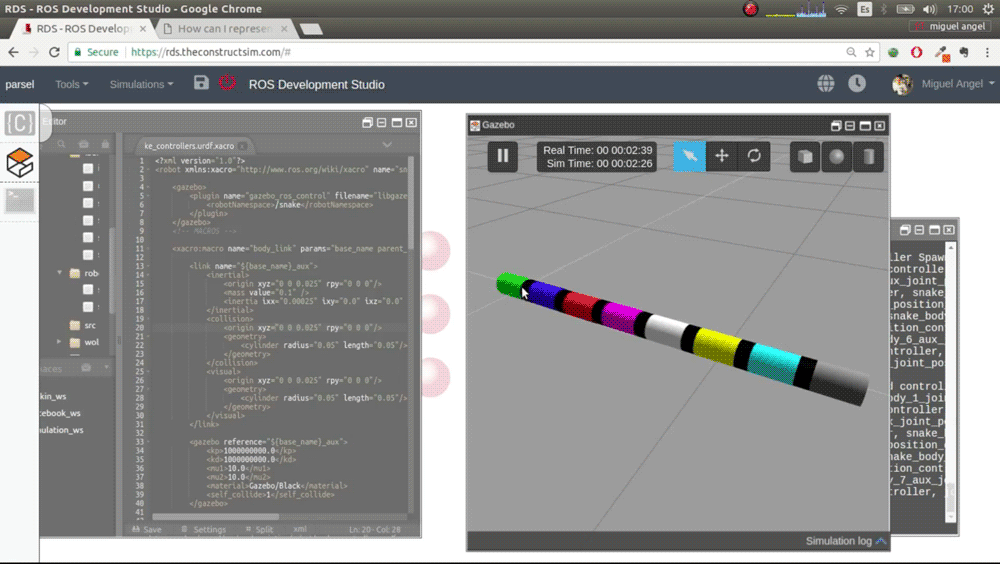This screenshot has width=1000, height=564.
Task: Activate the Gazebo translate mode tool
Action: tap(722, 156)
